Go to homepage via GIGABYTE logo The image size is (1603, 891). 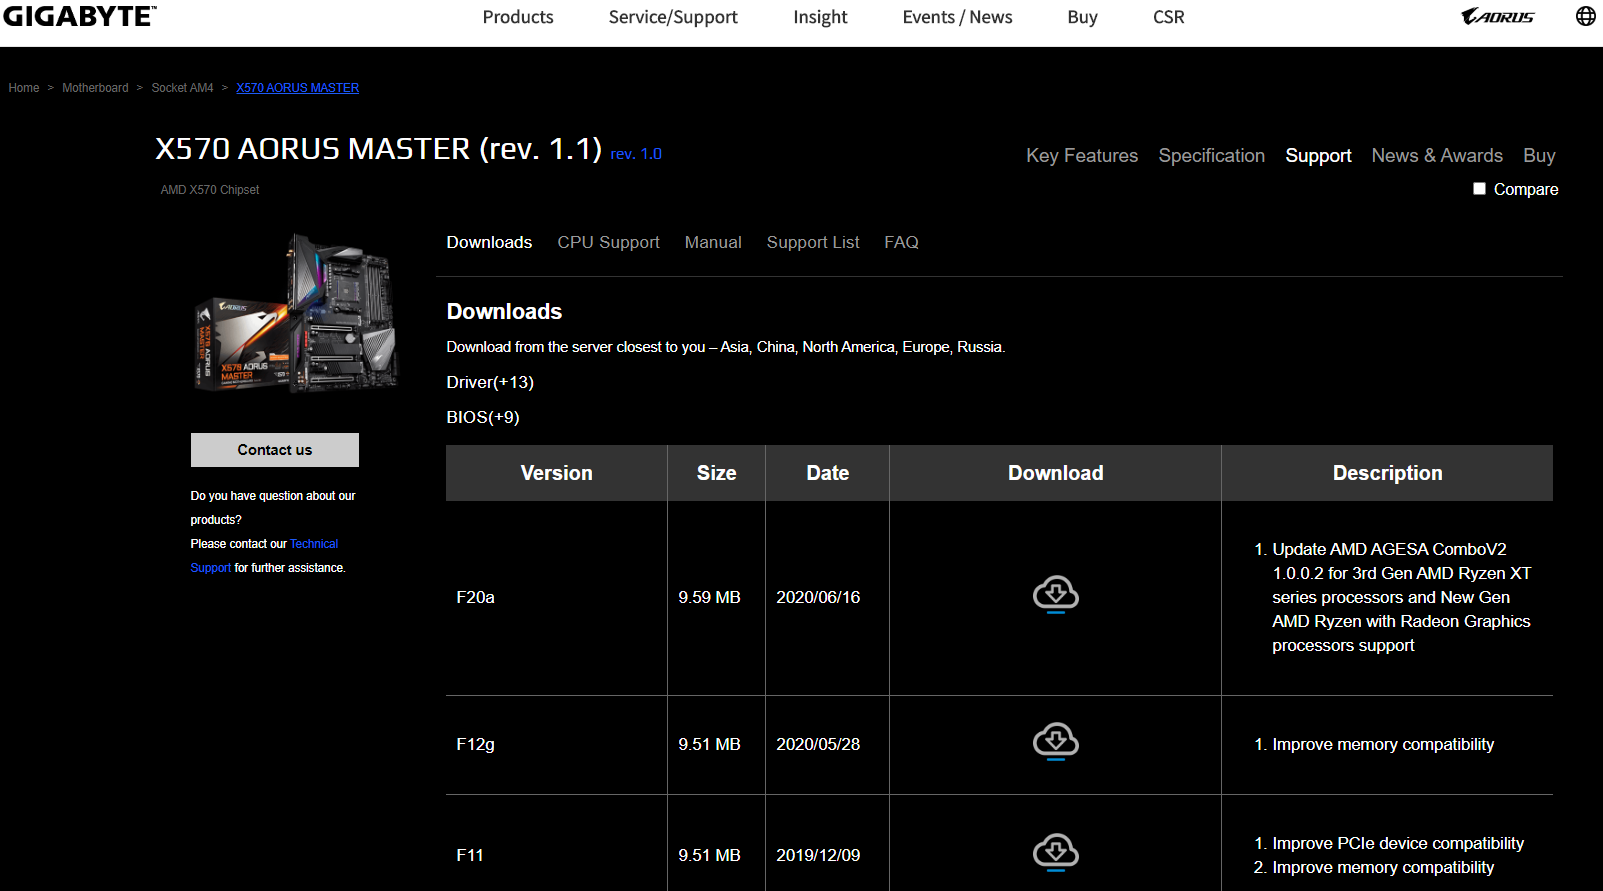point(79,16)
